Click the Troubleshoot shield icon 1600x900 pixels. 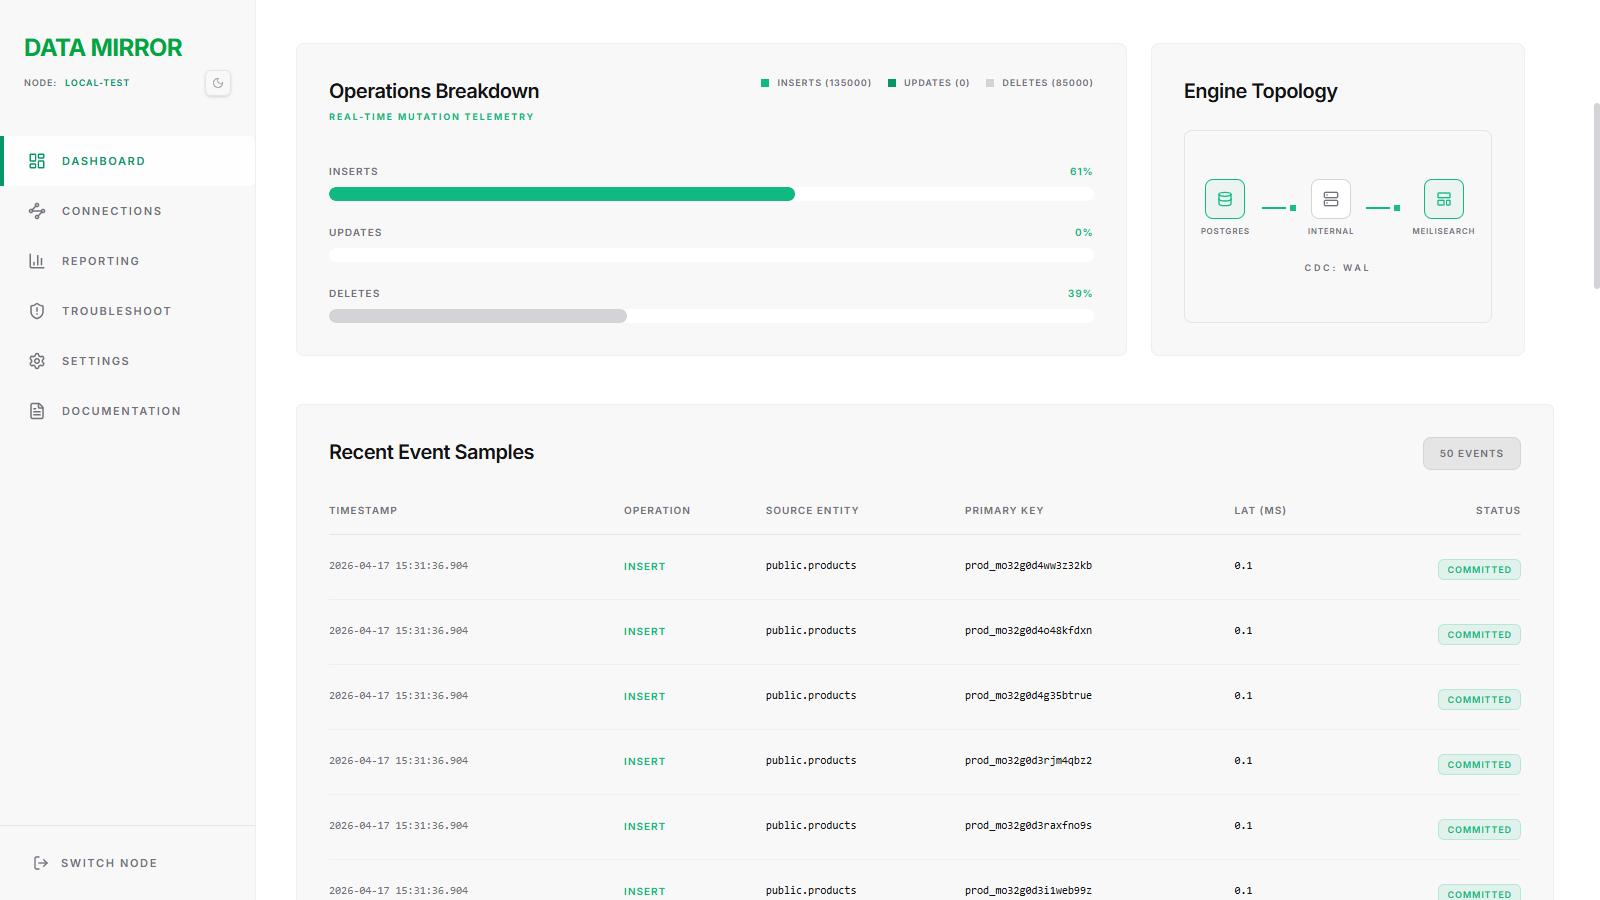pos(37,311)
